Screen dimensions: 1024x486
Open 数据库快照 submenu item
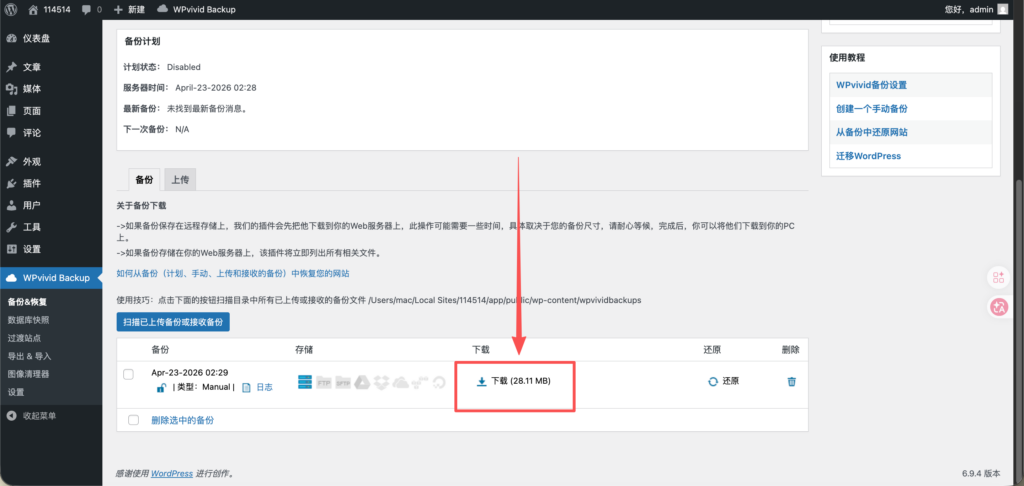point(28,320)
